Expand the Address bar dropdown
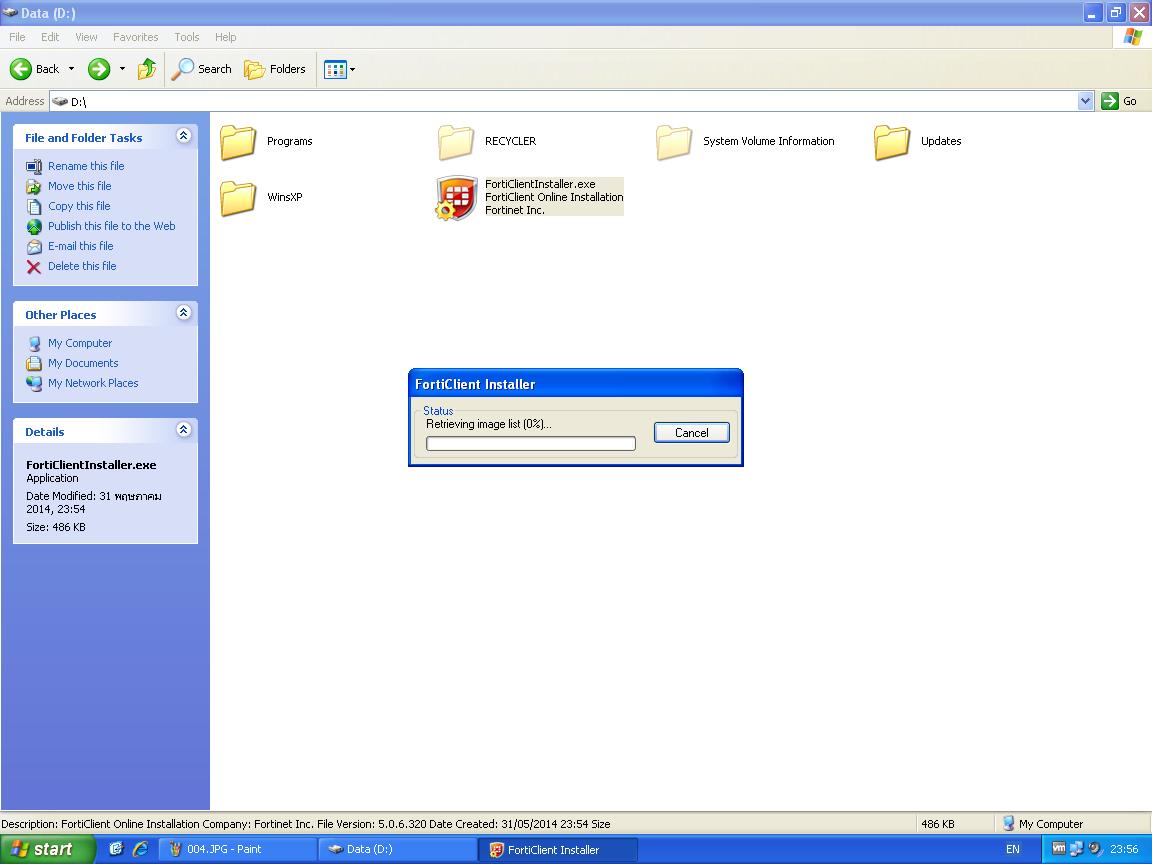This screenshot has width=1152, height=864. click(1085, 101)
